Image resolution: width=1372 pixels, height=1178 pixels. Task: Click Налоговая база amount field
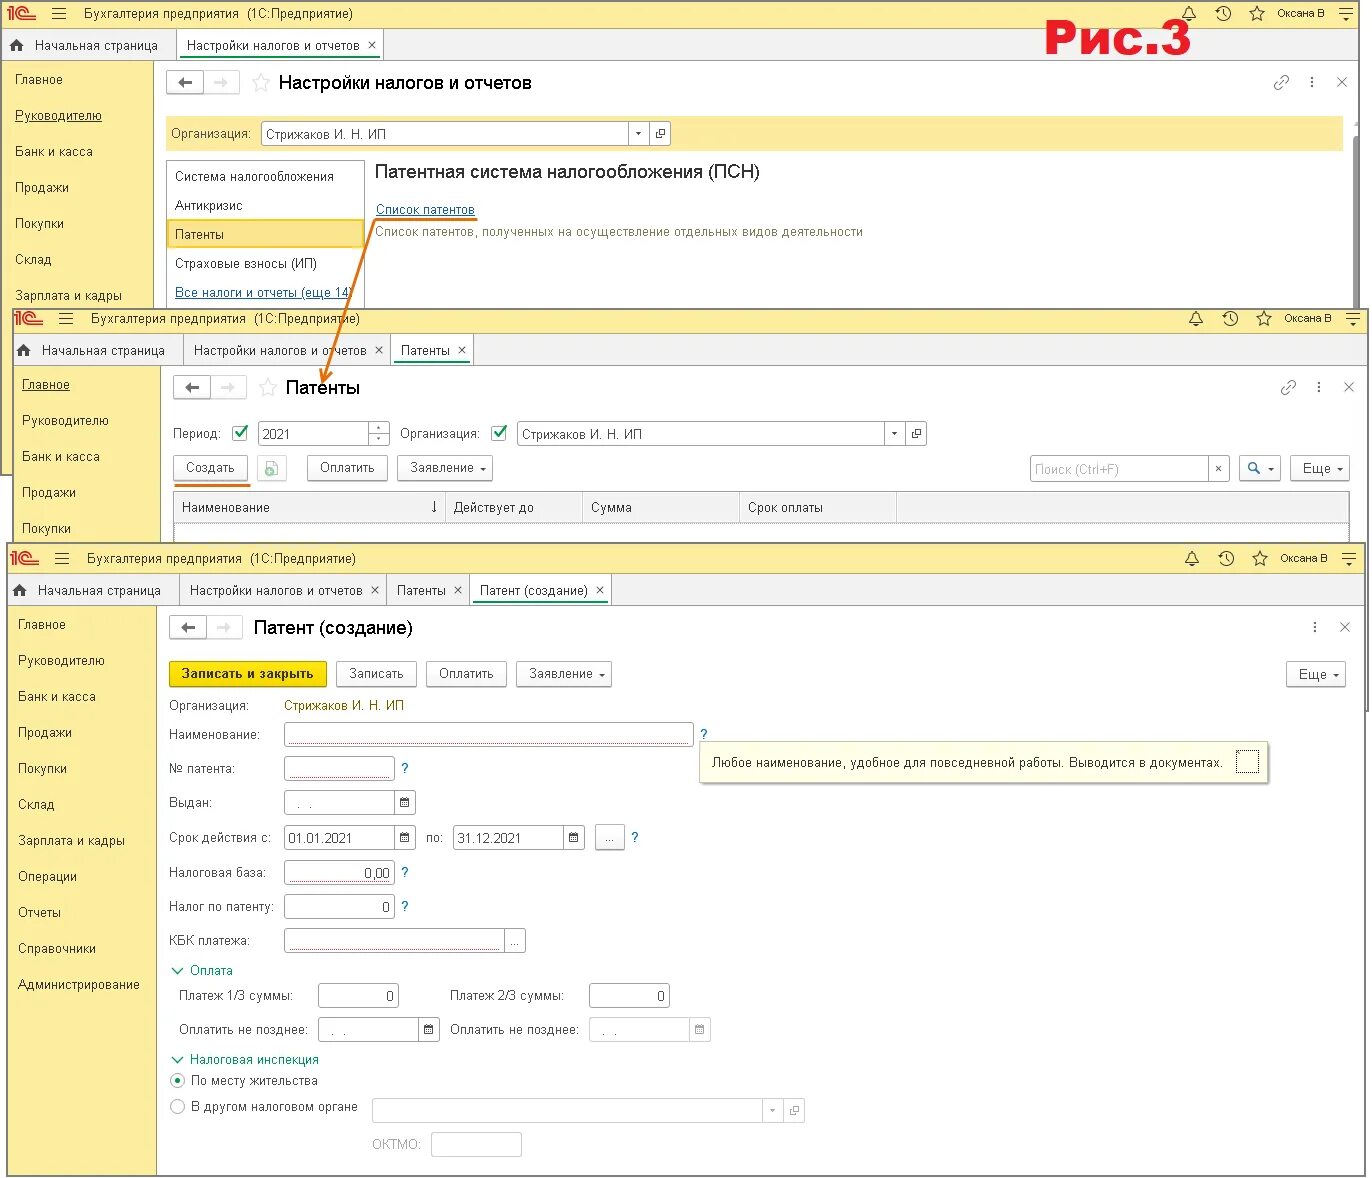point(339,872)
